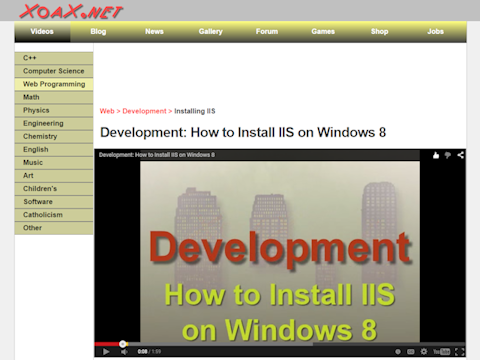Viewport: 480px width, 360px height.
Task: Select Other in the sidebar
Action: pyautogui.click(x=54, y=228)
